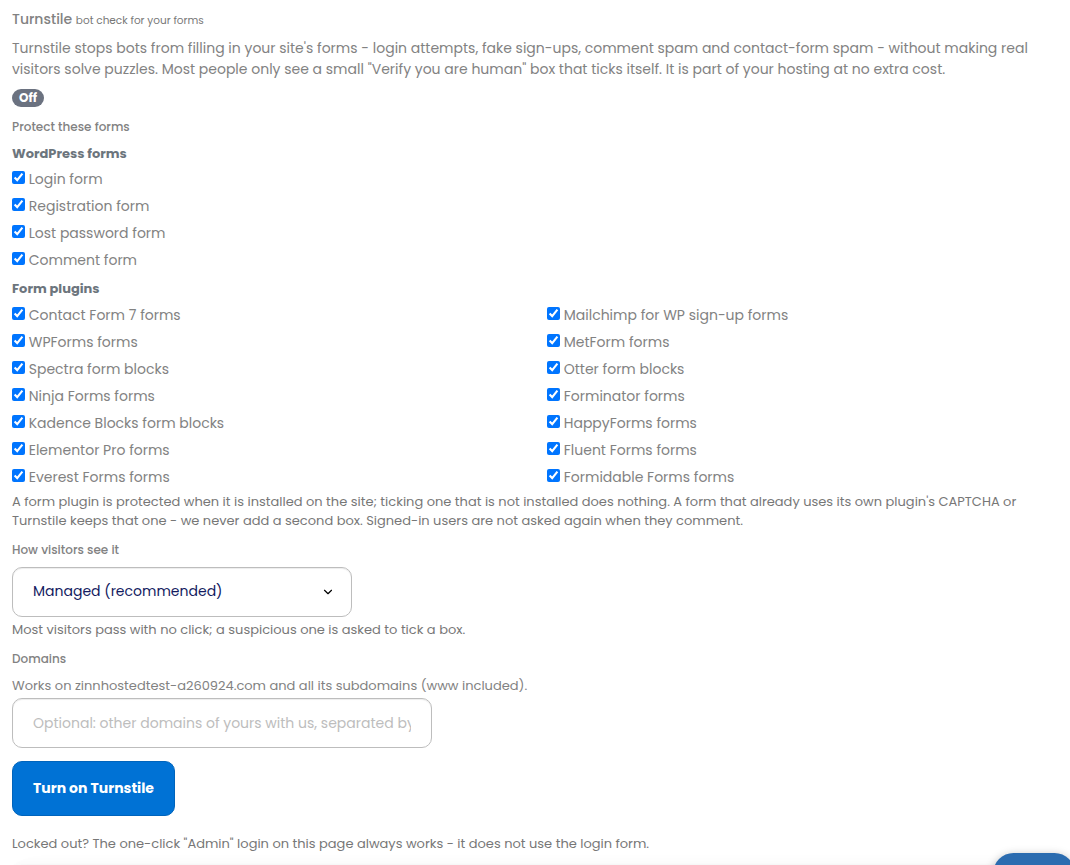
Task: Uncheck Contact Form 7 forms
Action: click(x=18, y=314)
